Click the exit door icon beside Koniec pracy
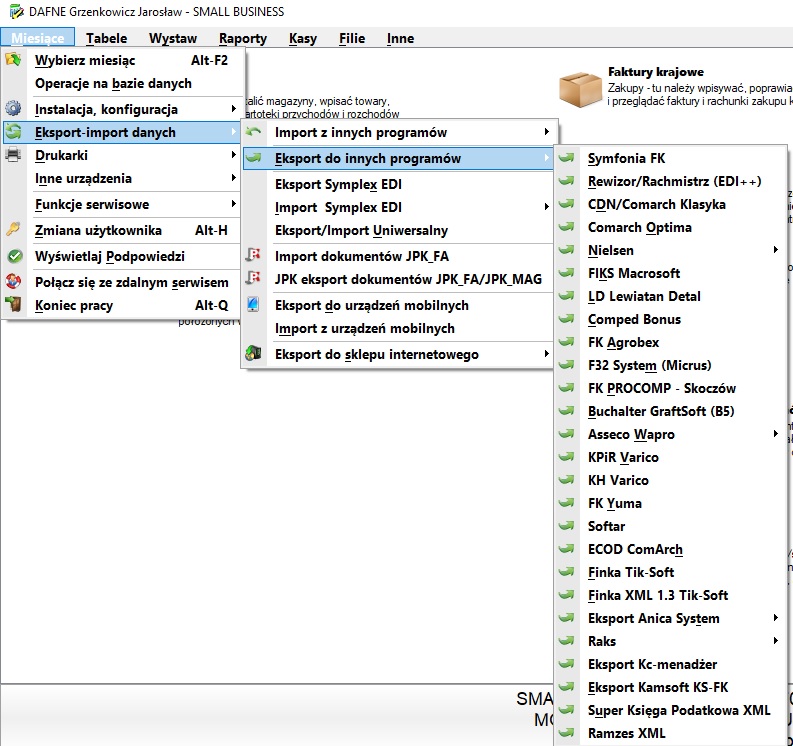 pos(13,304)
